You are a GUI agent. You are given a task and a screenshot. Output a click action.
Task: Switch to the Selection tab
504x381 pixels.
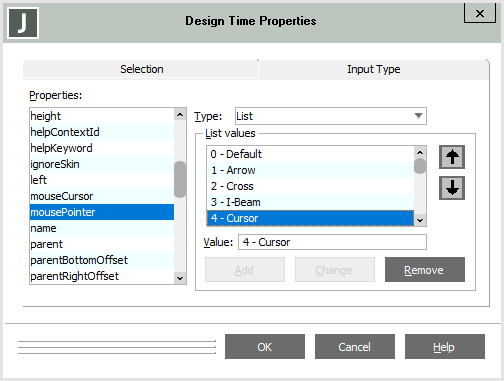pos(141,69)
